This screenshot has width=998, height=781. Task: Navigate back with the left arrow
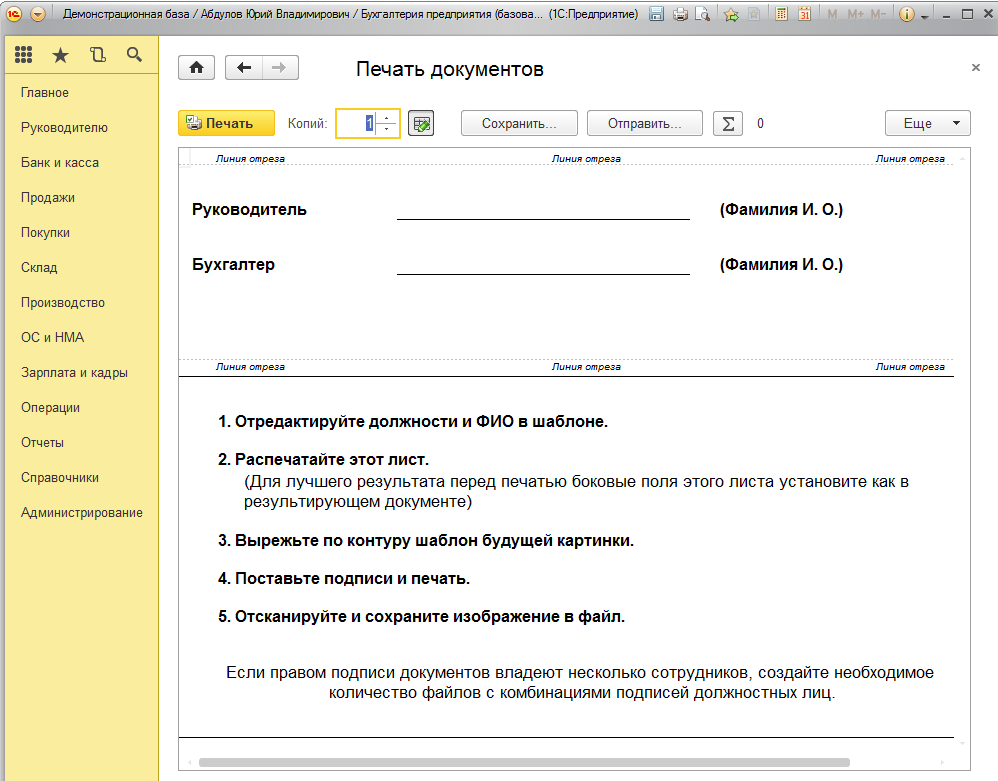[244, 68]
